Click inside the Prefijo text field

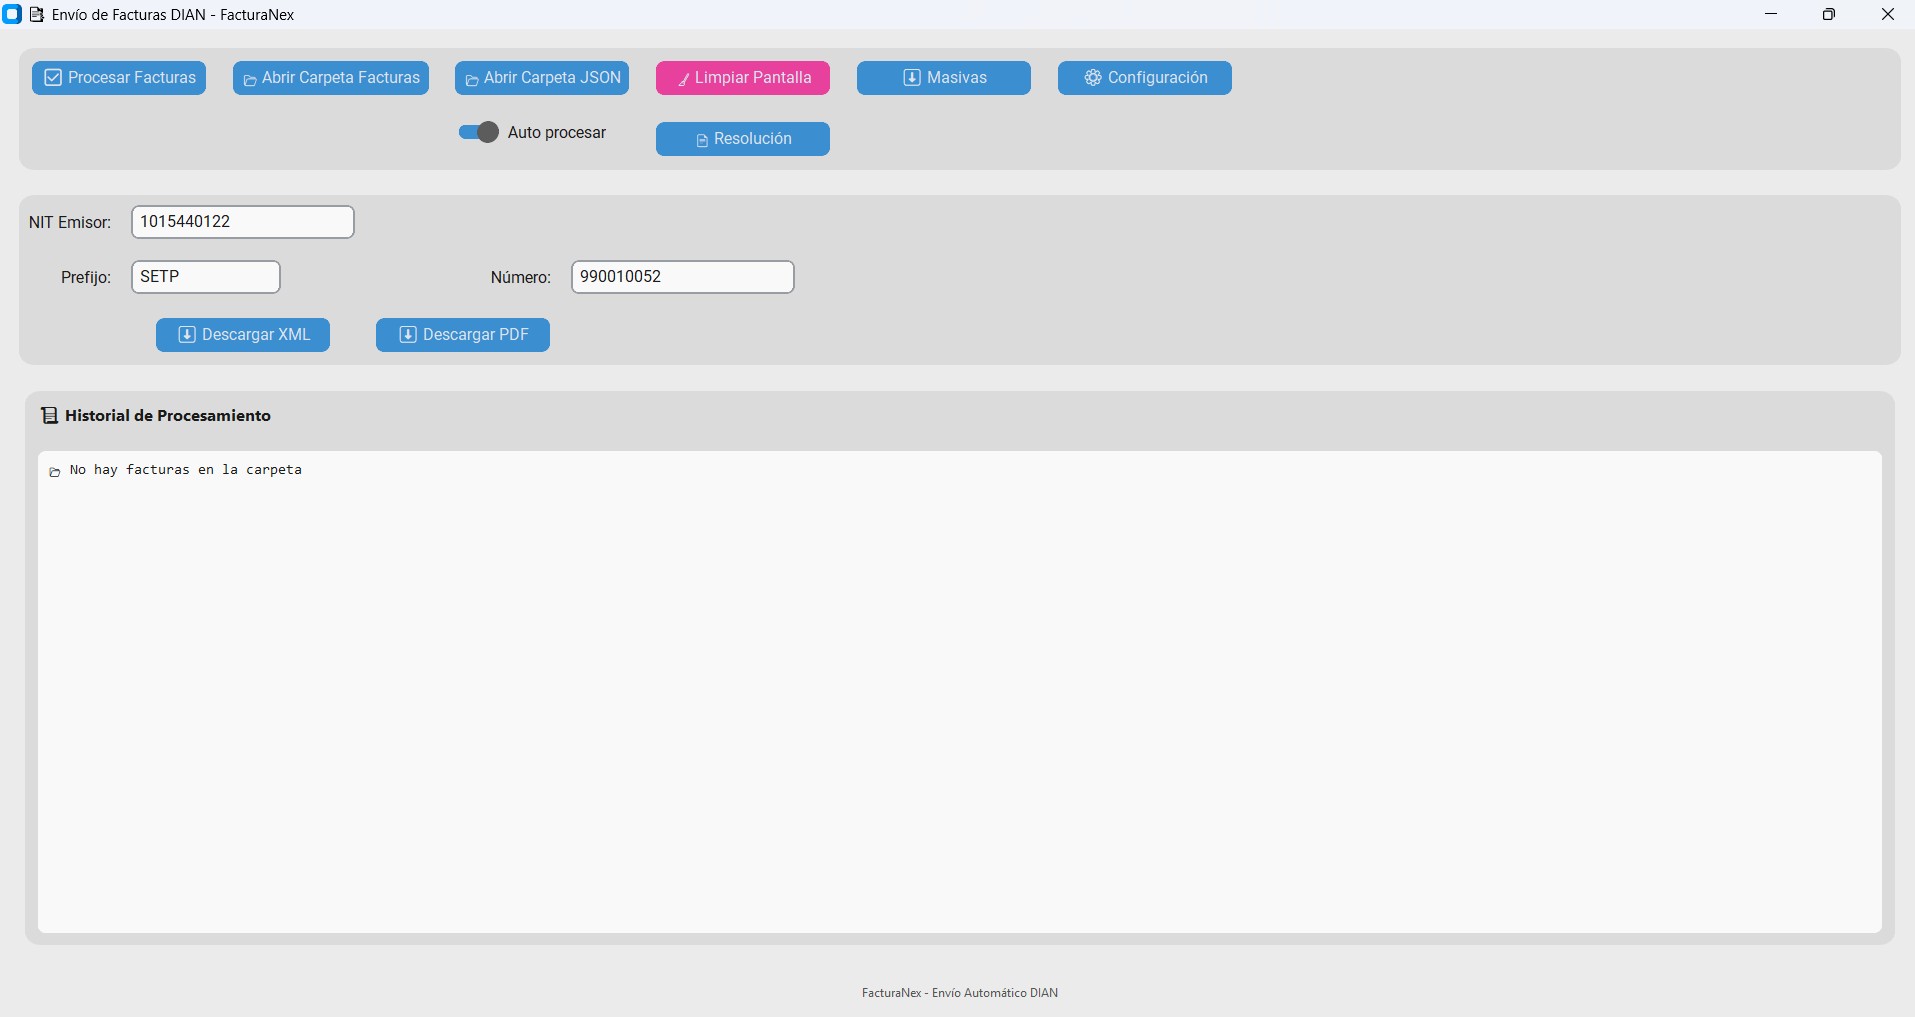206,277
